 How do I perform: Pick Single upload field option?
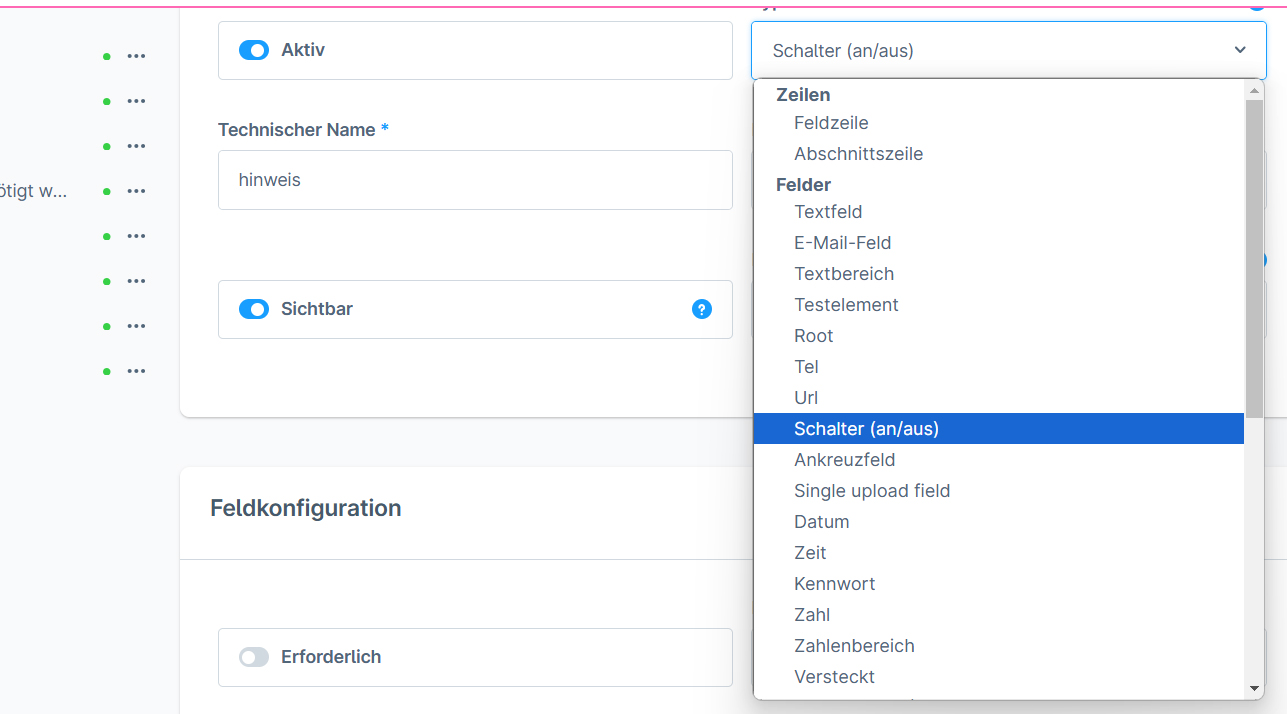click(x=871, y=491)
